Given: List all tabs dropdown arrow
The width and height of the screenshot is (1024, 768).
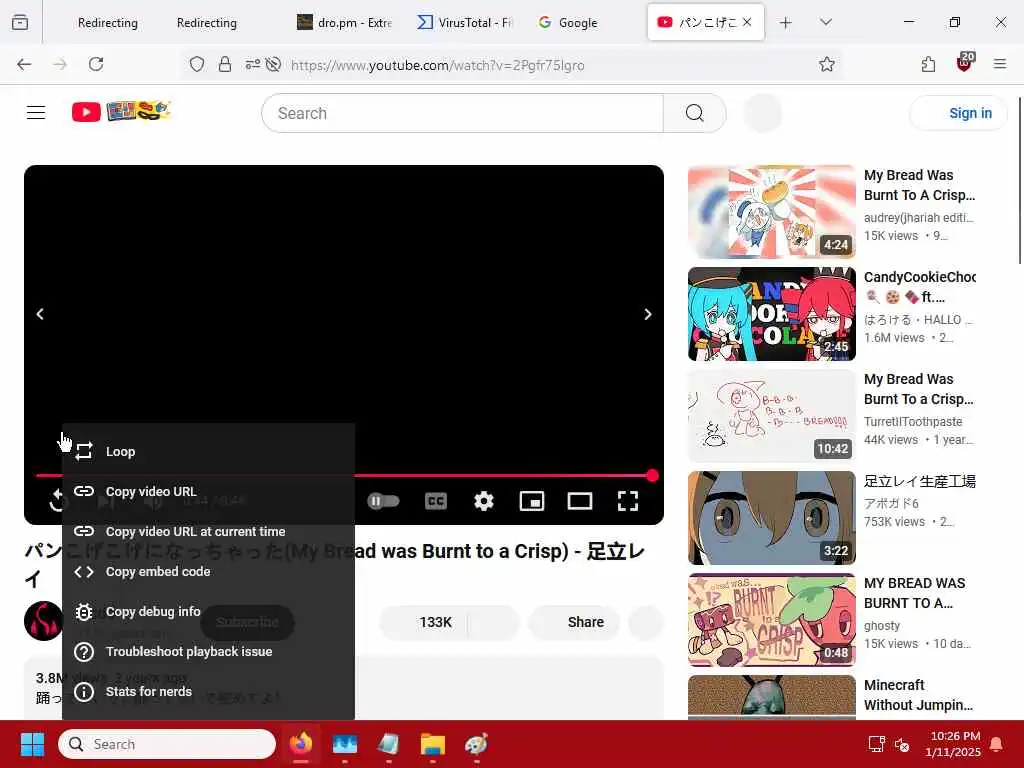Looking at the screenshot, I should [x=825, y=22].
